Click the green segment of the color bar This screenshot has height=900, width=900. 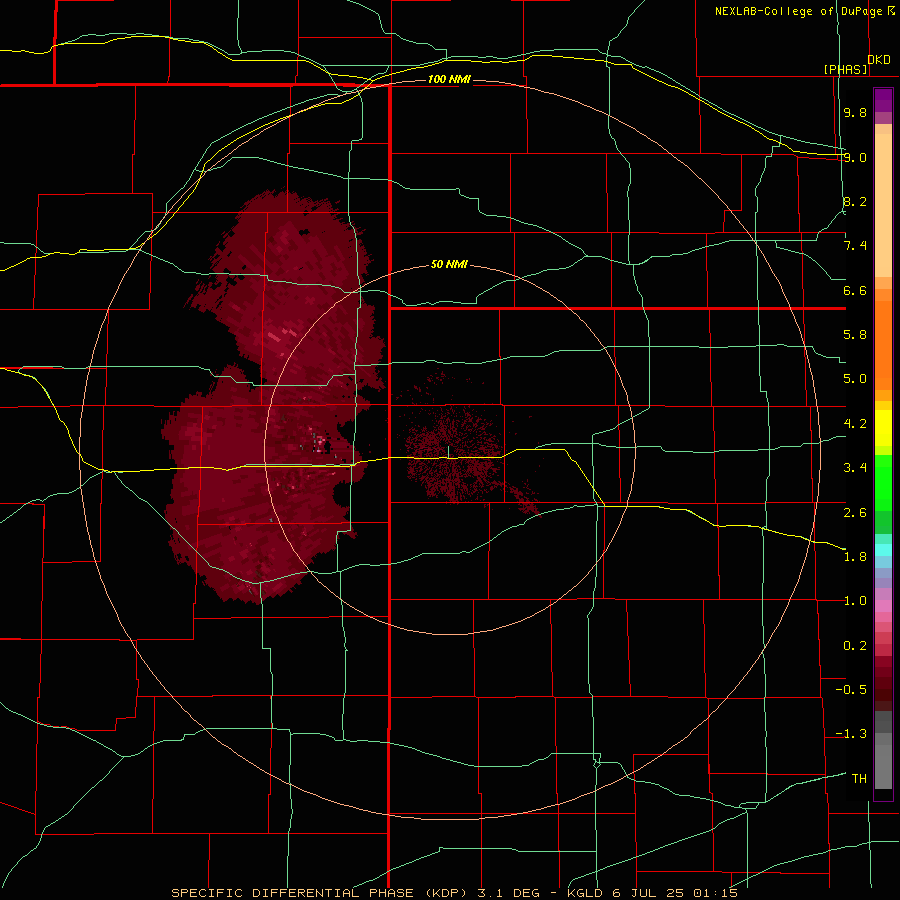[x=883, y=482]
